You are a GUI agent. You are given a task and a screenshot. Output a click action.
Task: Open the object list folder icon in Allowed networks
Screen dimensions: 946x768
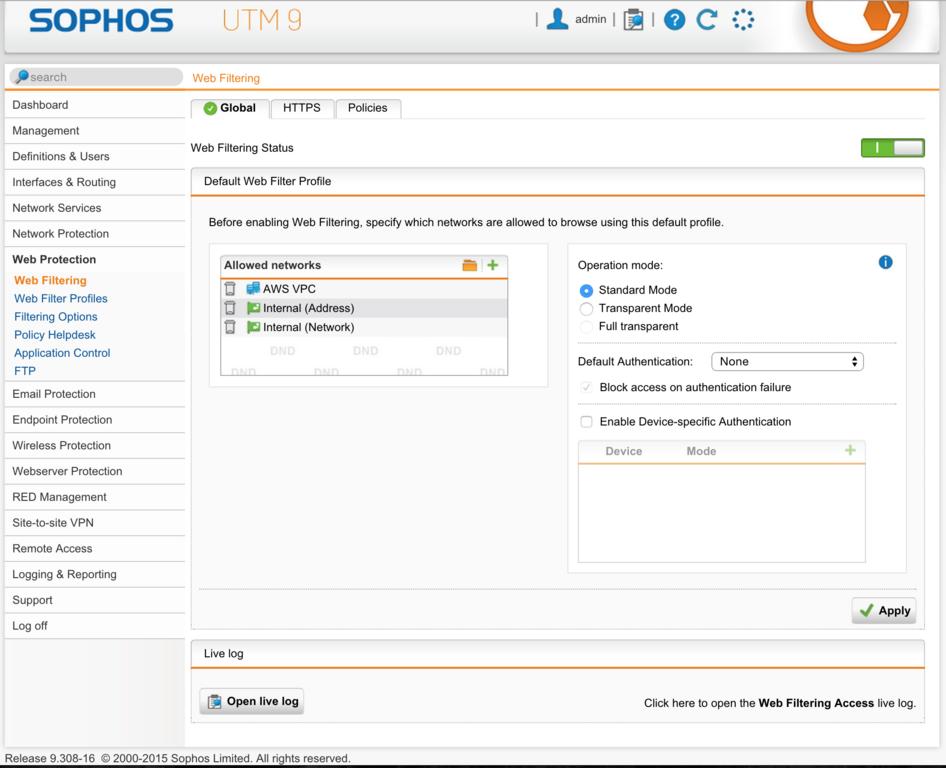pos(469,265)
